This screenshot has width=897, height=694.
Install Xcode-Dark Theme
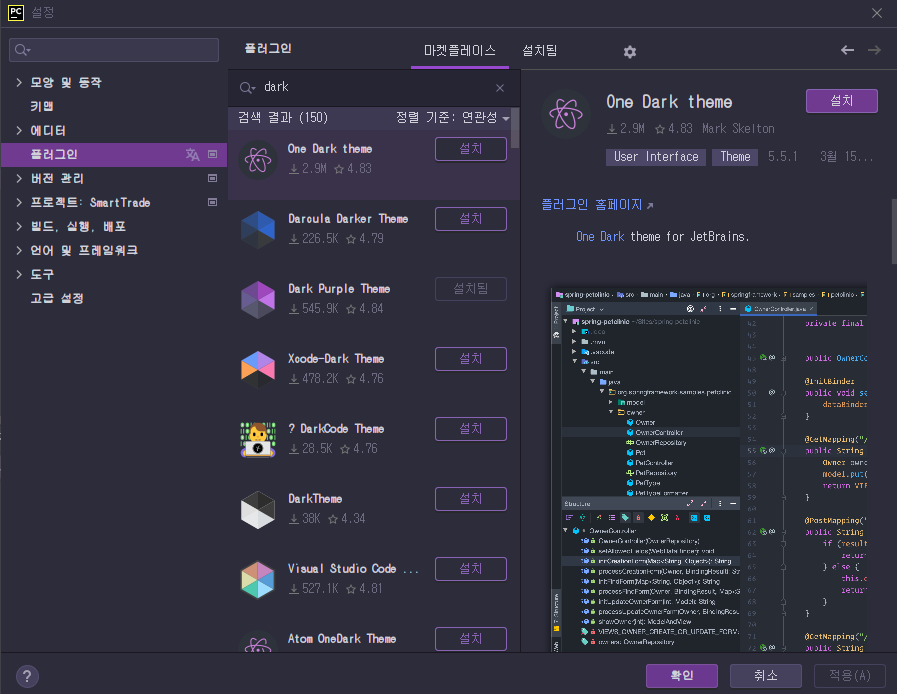point(471,359)
